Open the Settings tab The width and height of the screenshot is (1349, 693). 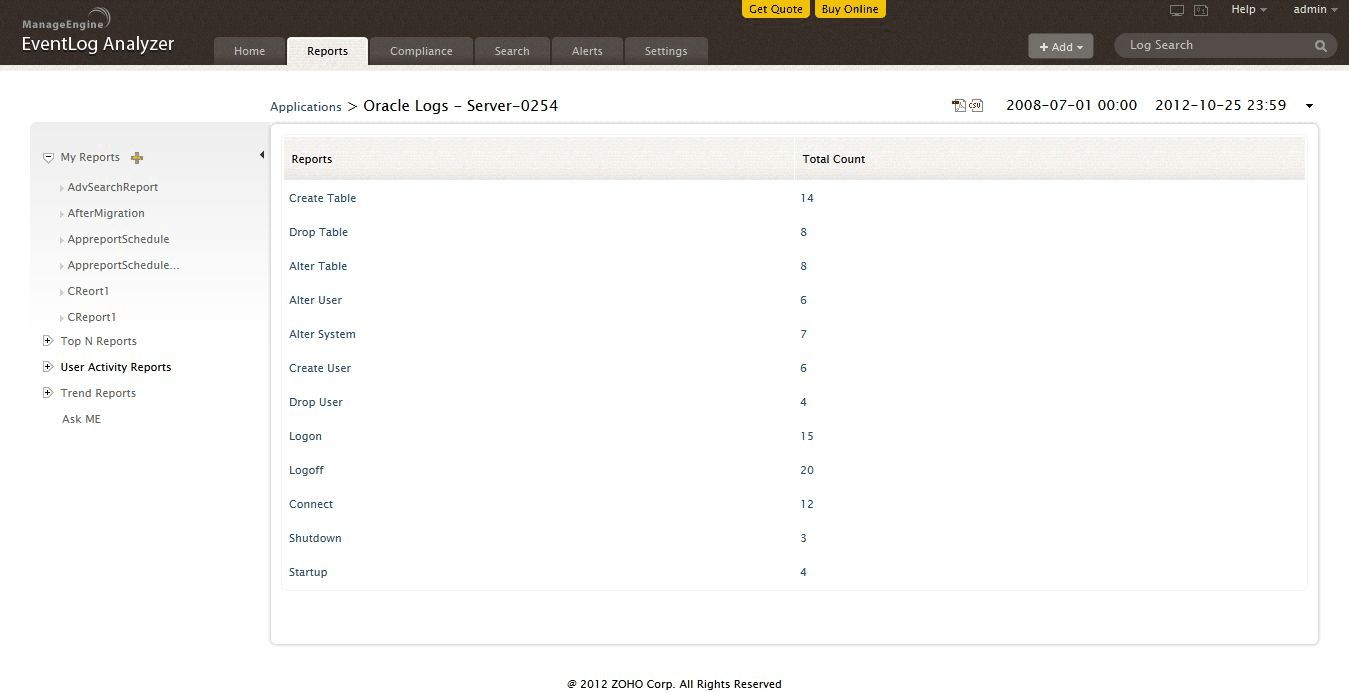pos(666,51)
